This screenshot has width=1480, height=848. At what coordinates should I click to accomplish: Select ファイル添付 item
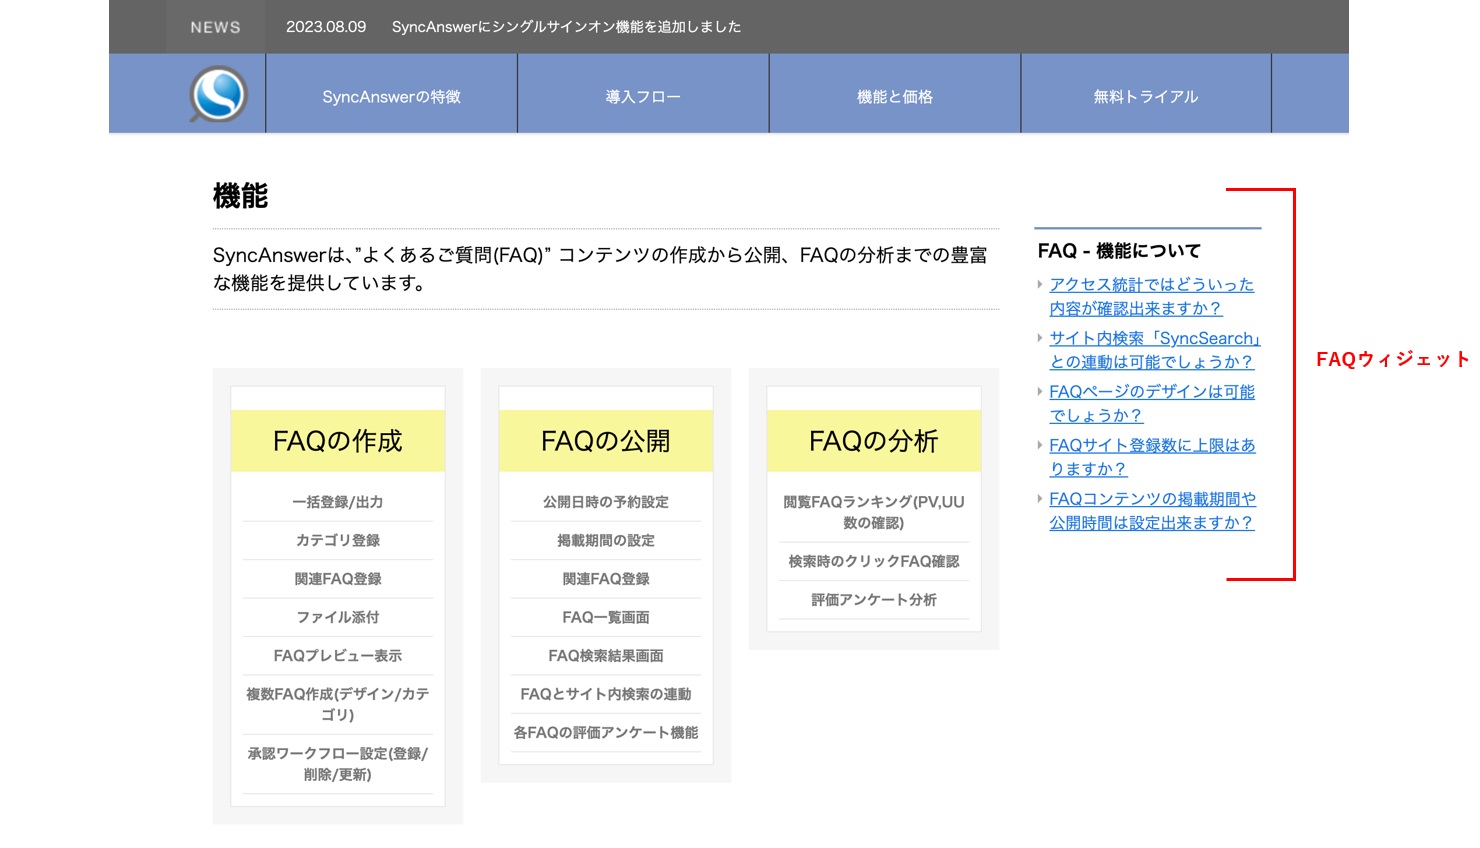coord(338,617)
